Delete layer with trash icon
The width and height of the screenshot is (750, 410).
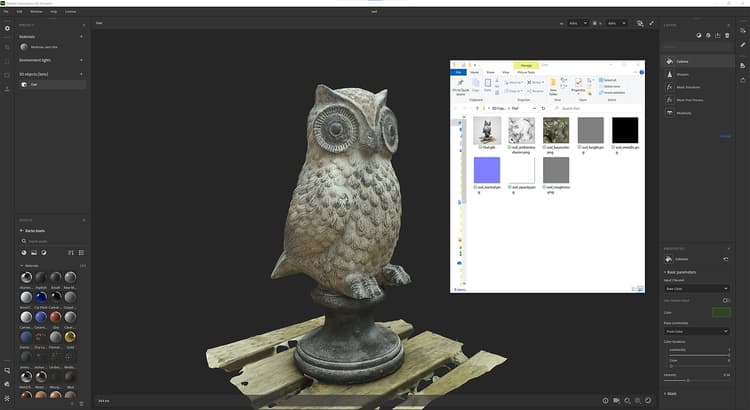tap(727, 35)
